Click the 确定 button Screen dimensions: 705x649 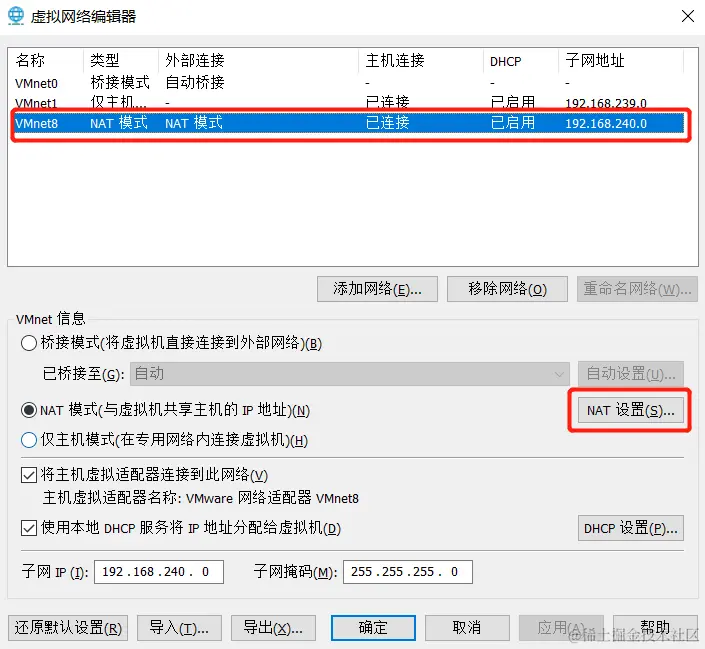click(x=373, y=628)
